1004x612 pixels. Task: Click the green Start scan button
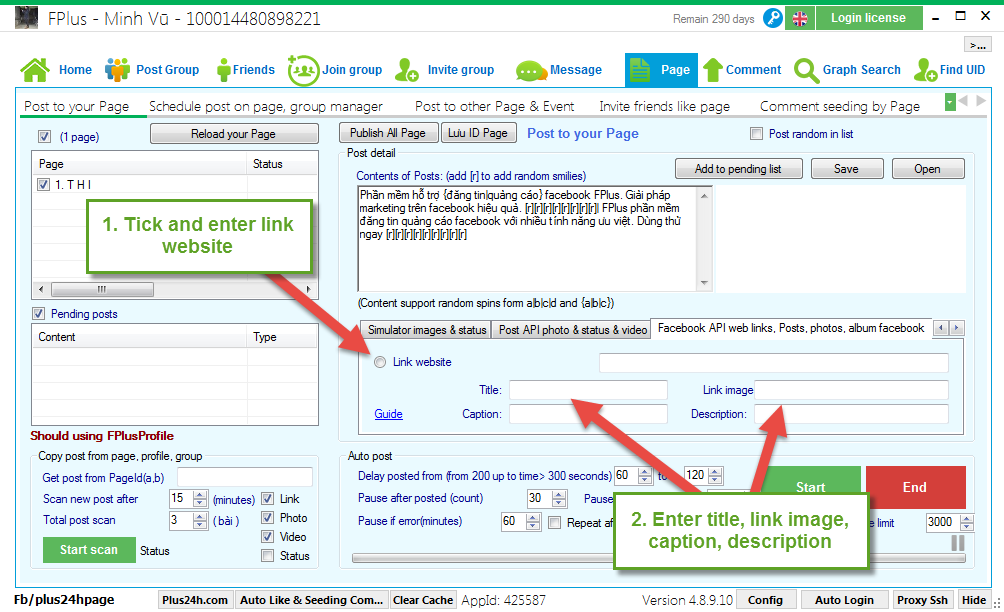(x=89, y=550)
